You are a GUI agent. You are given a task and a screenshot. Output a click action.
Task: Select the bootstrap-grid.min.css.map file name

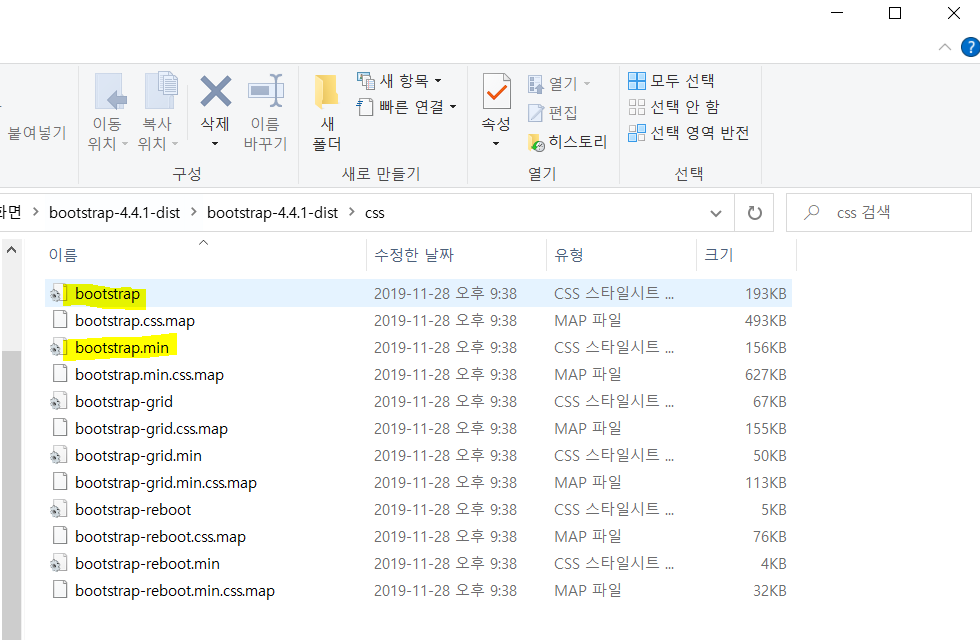tap(166, 483)
